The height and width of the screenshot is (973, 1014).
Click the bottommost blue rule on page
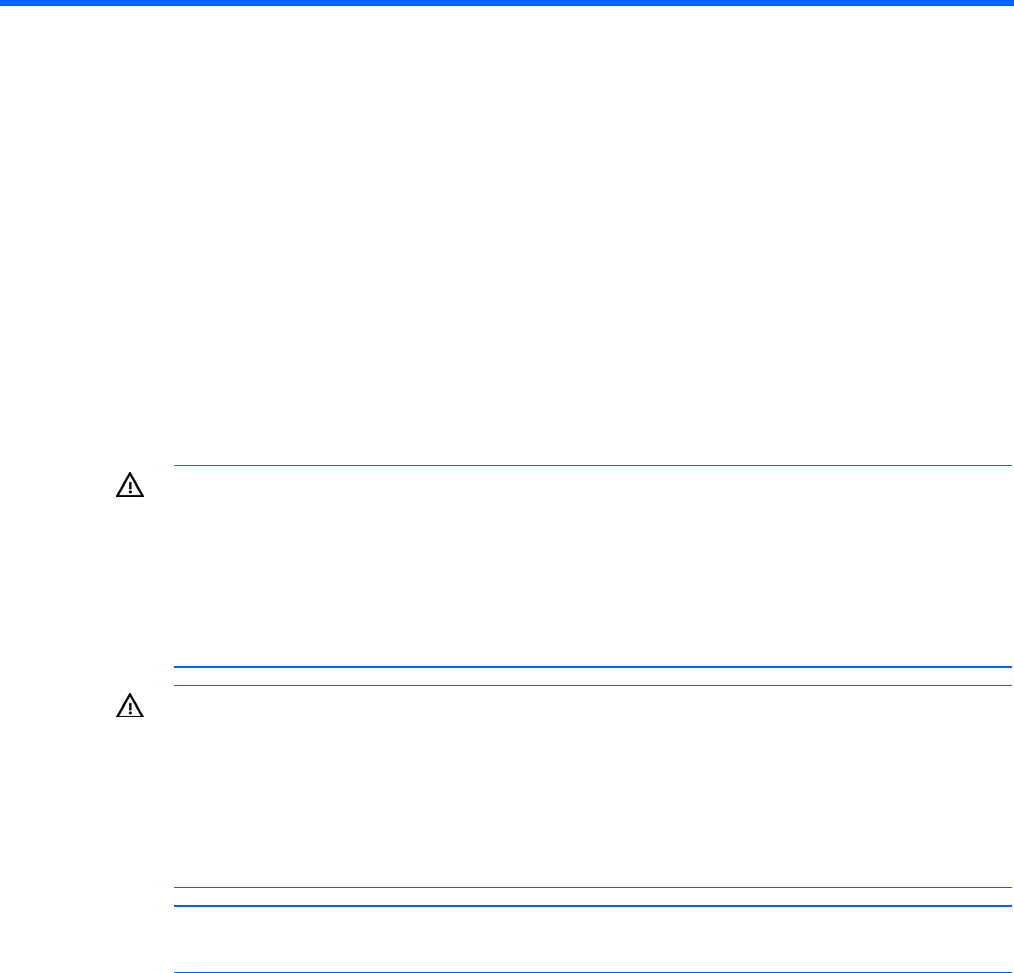coord(592,972)
